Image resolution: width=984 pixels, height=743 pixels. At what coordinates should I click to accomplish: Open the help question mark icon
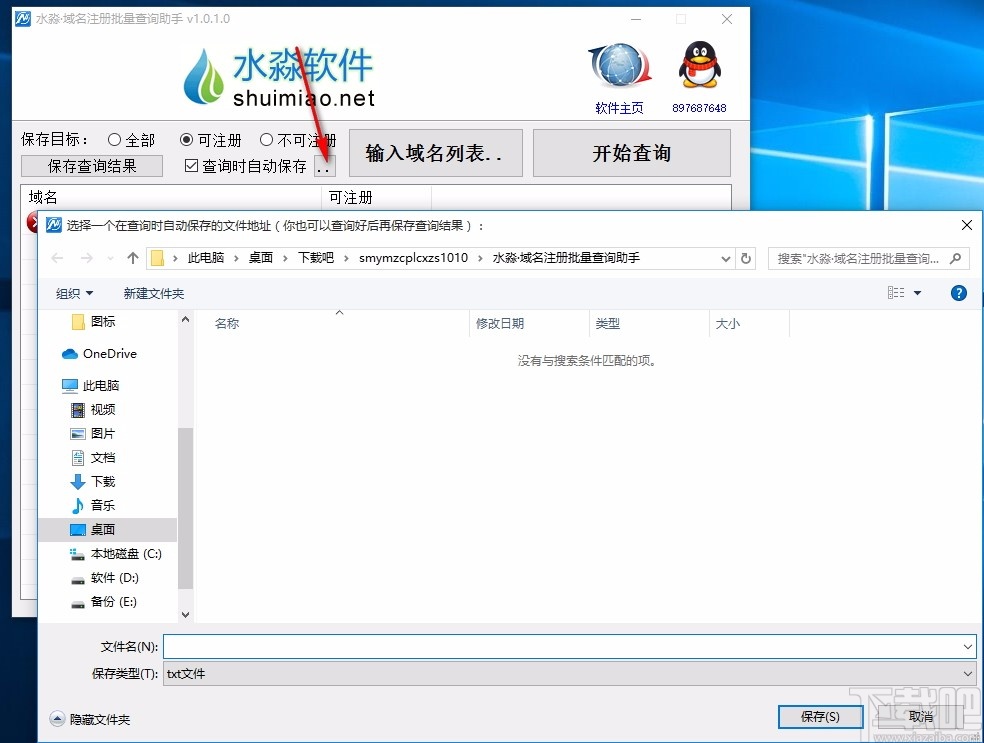click(958, 292)
